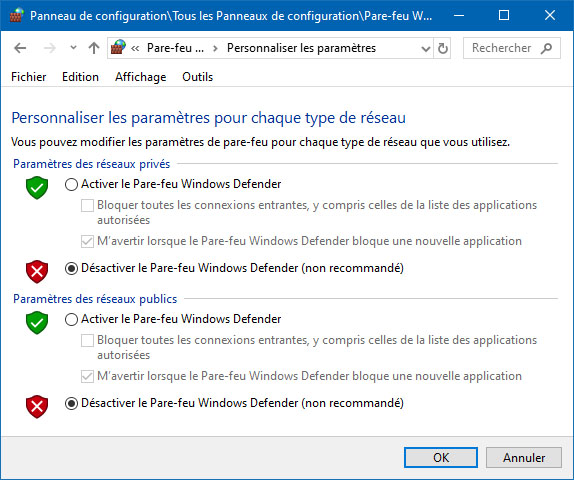Select Activer le Pare-feu for private networks
Screen dimensions: 574x480
tap(71, 184)
